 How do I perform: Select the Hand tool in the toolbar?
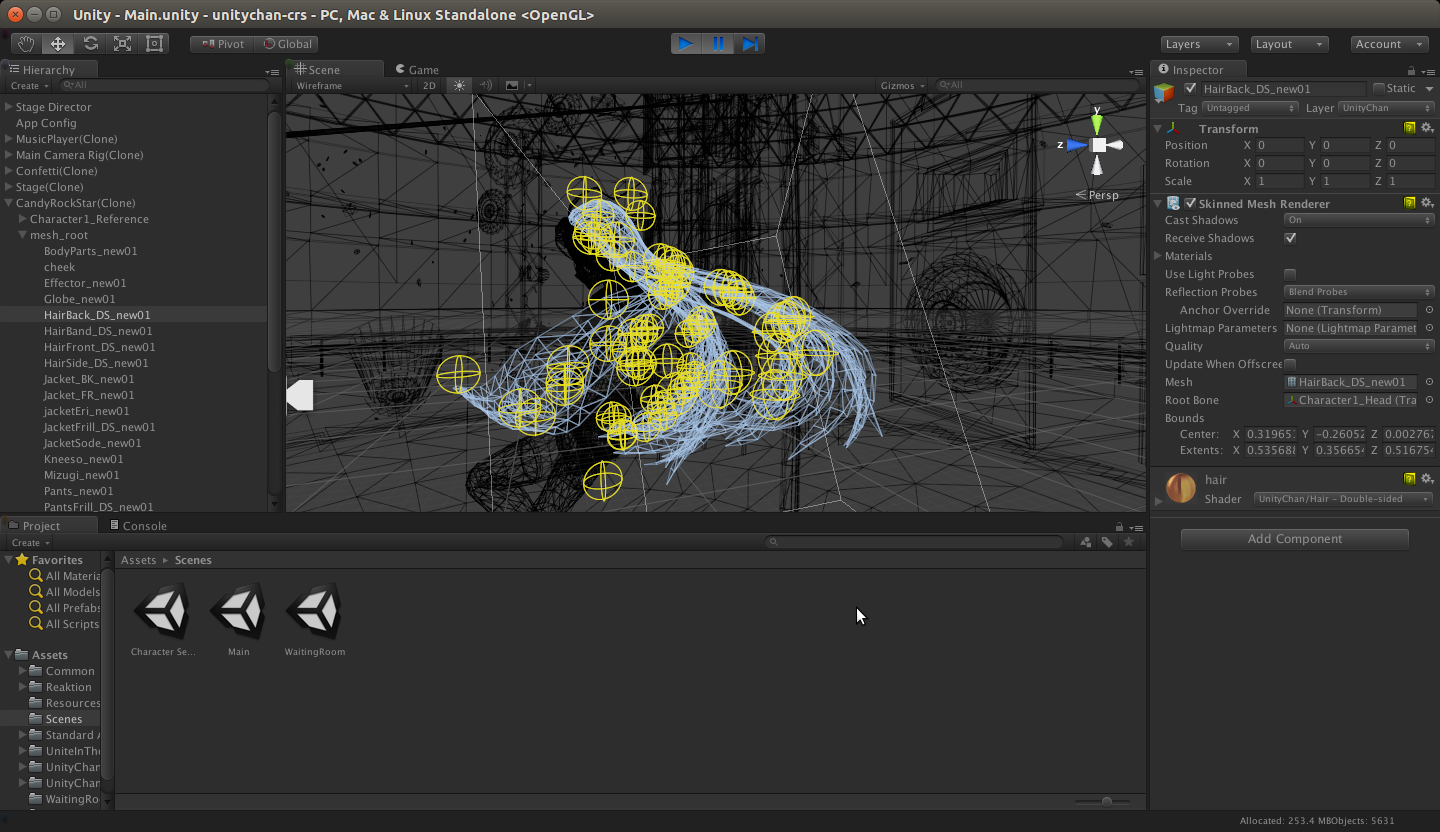pyautogui.click(x=25, y=43)
